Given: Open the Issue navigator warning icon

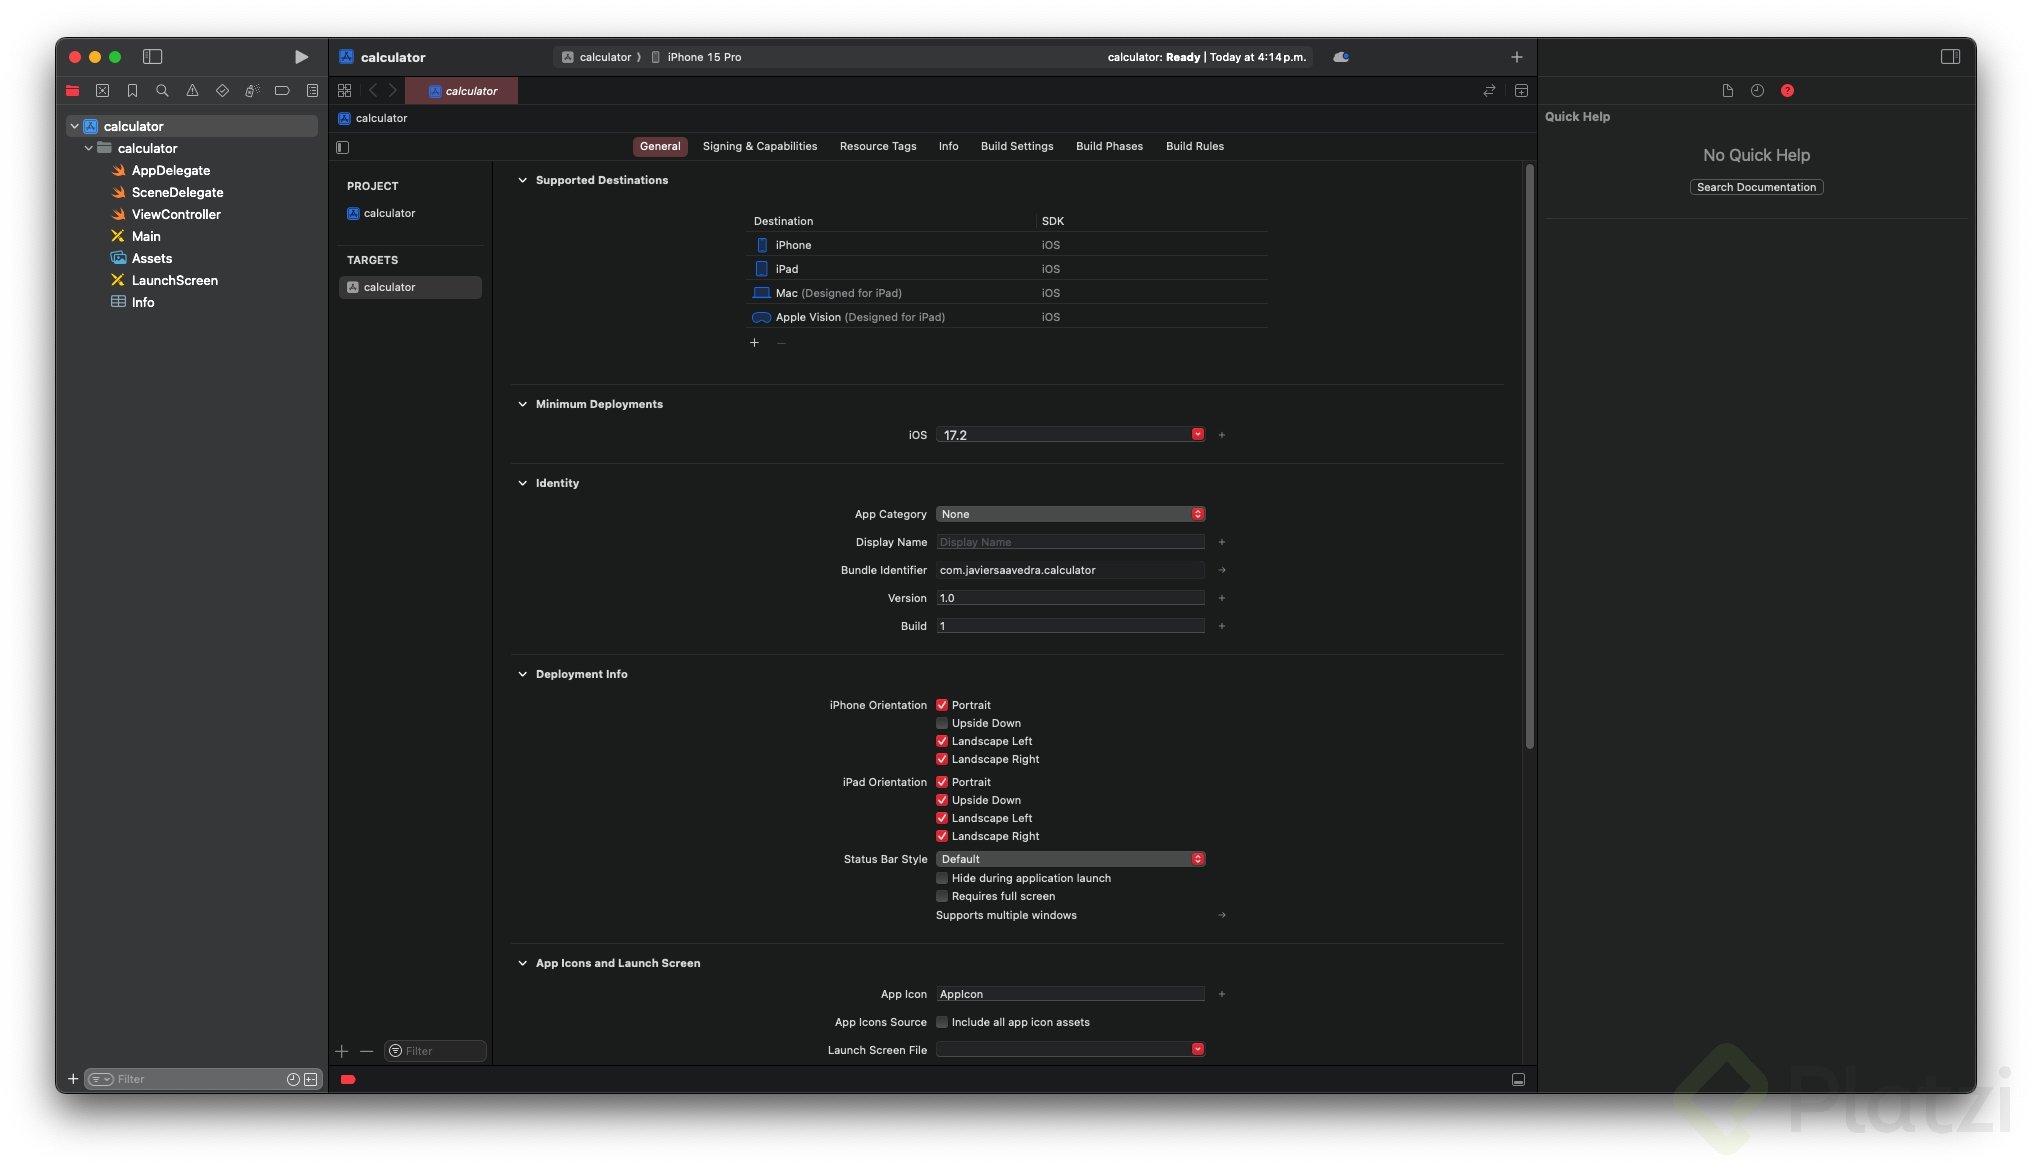Looking at the screenshot, I should click(x=192, y=91).
